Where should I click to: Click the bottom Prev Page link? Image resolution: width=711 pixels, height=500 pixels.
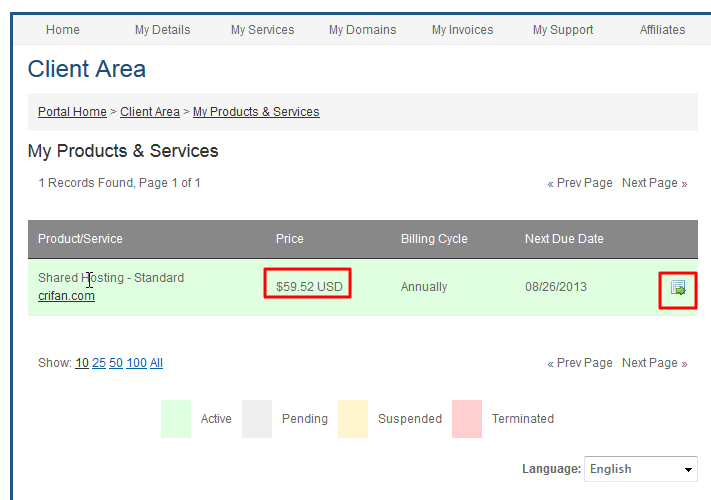(x=580, y=363)
